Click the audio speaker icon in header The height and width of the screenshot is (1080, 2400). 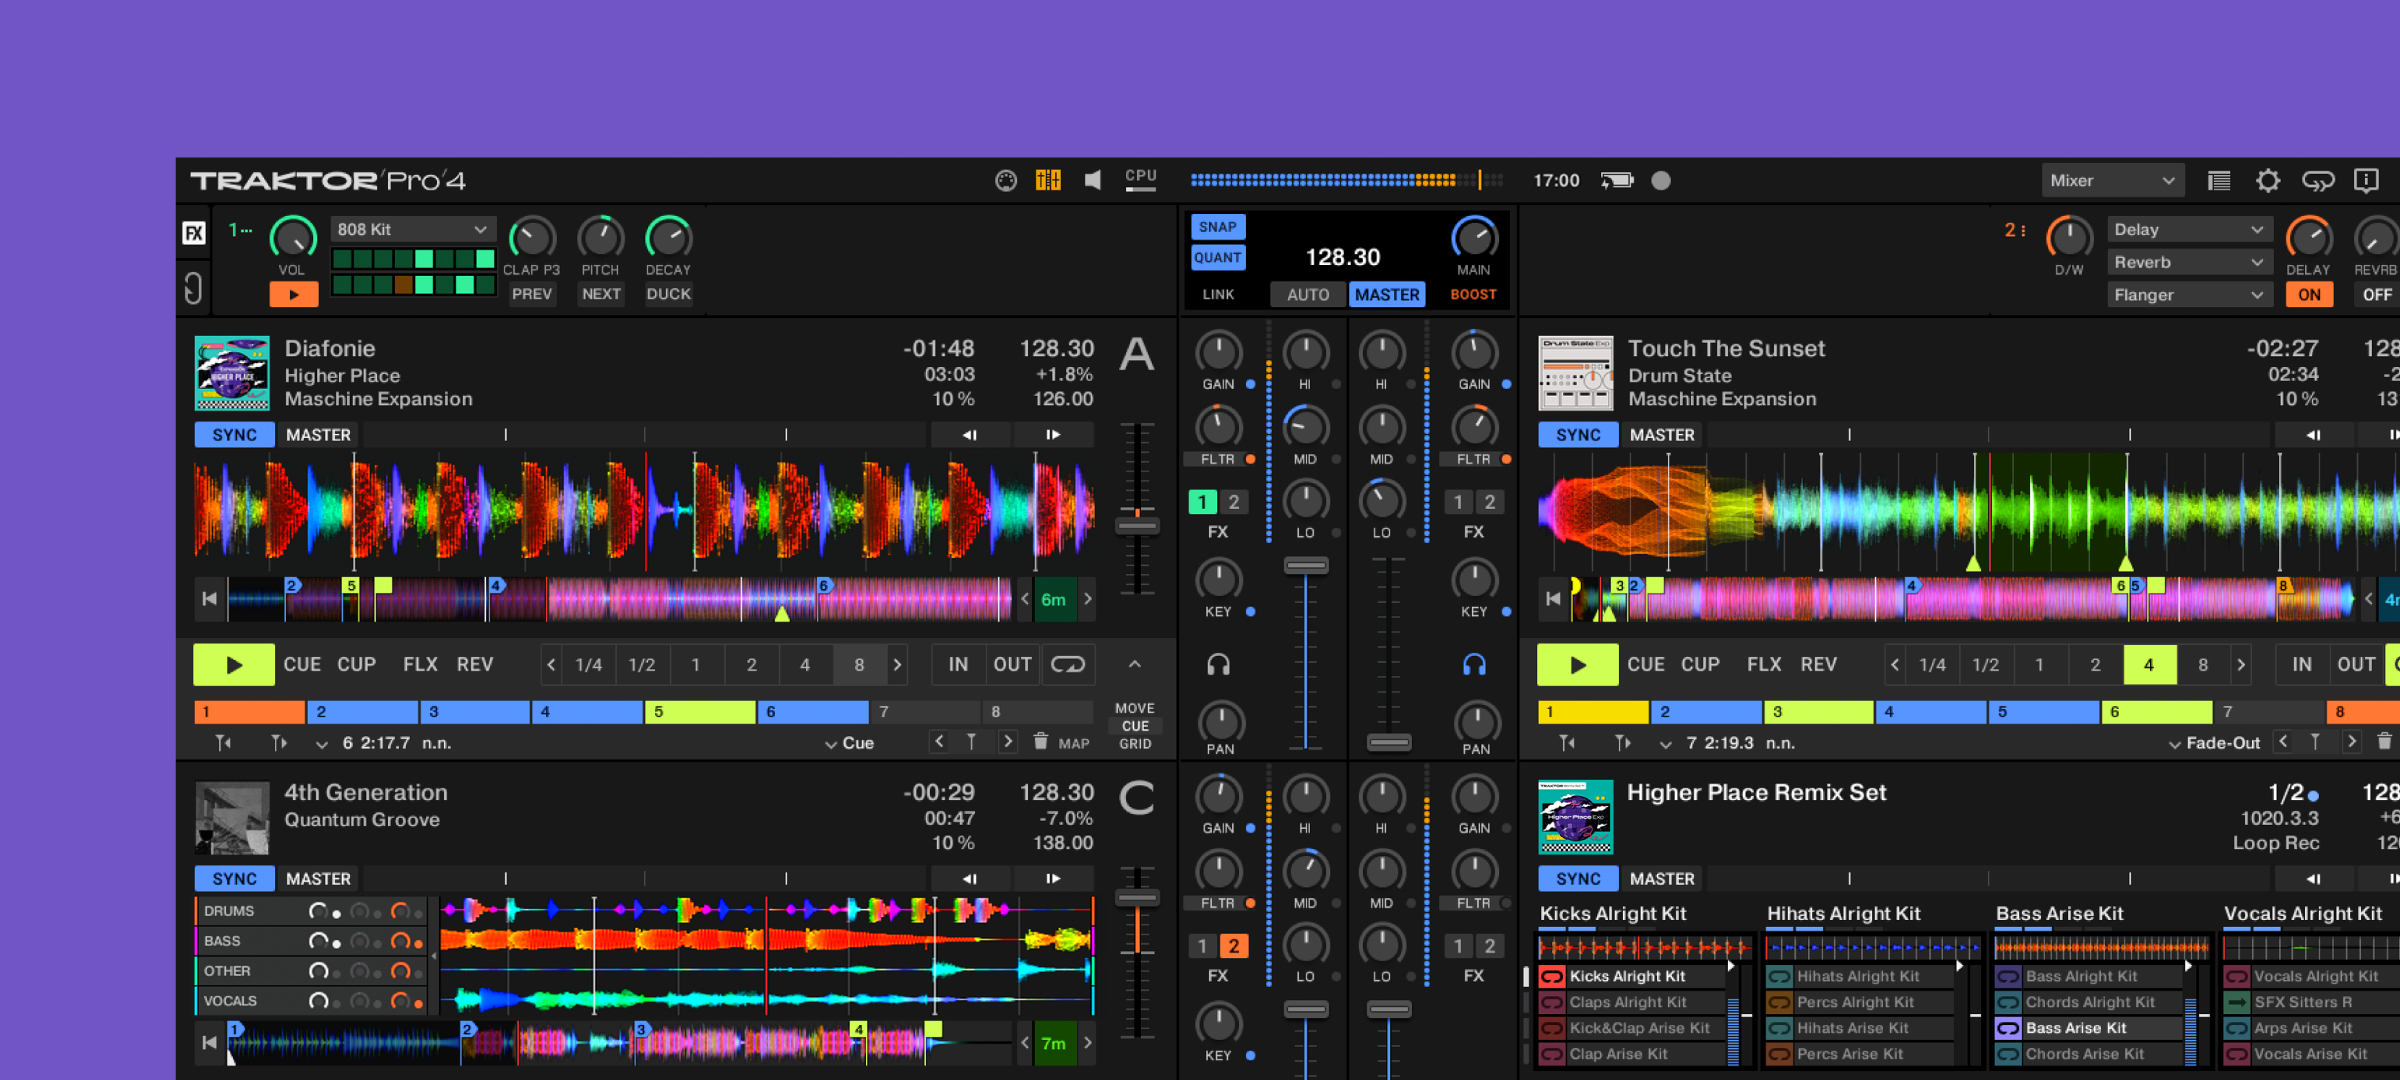[x=1093, y=180]
